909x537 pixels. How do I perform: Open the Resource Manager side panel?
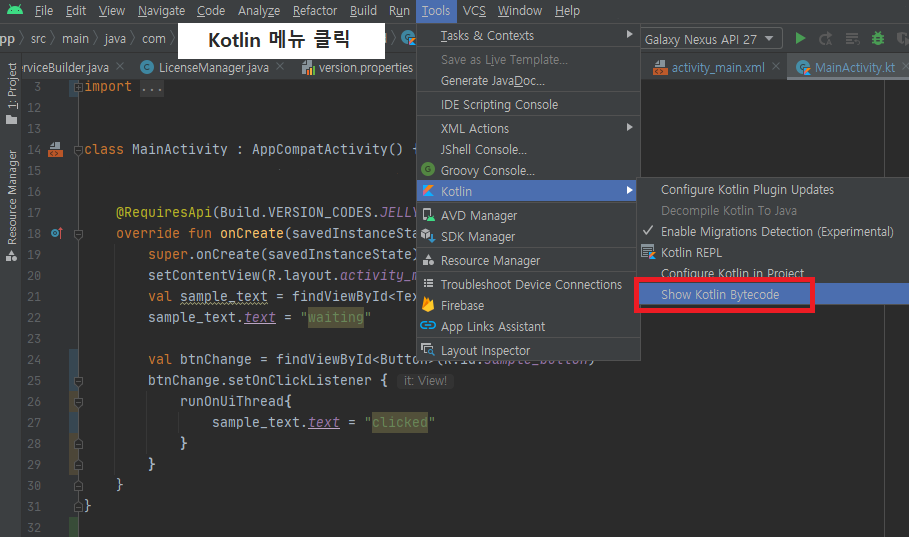point(11,206)
